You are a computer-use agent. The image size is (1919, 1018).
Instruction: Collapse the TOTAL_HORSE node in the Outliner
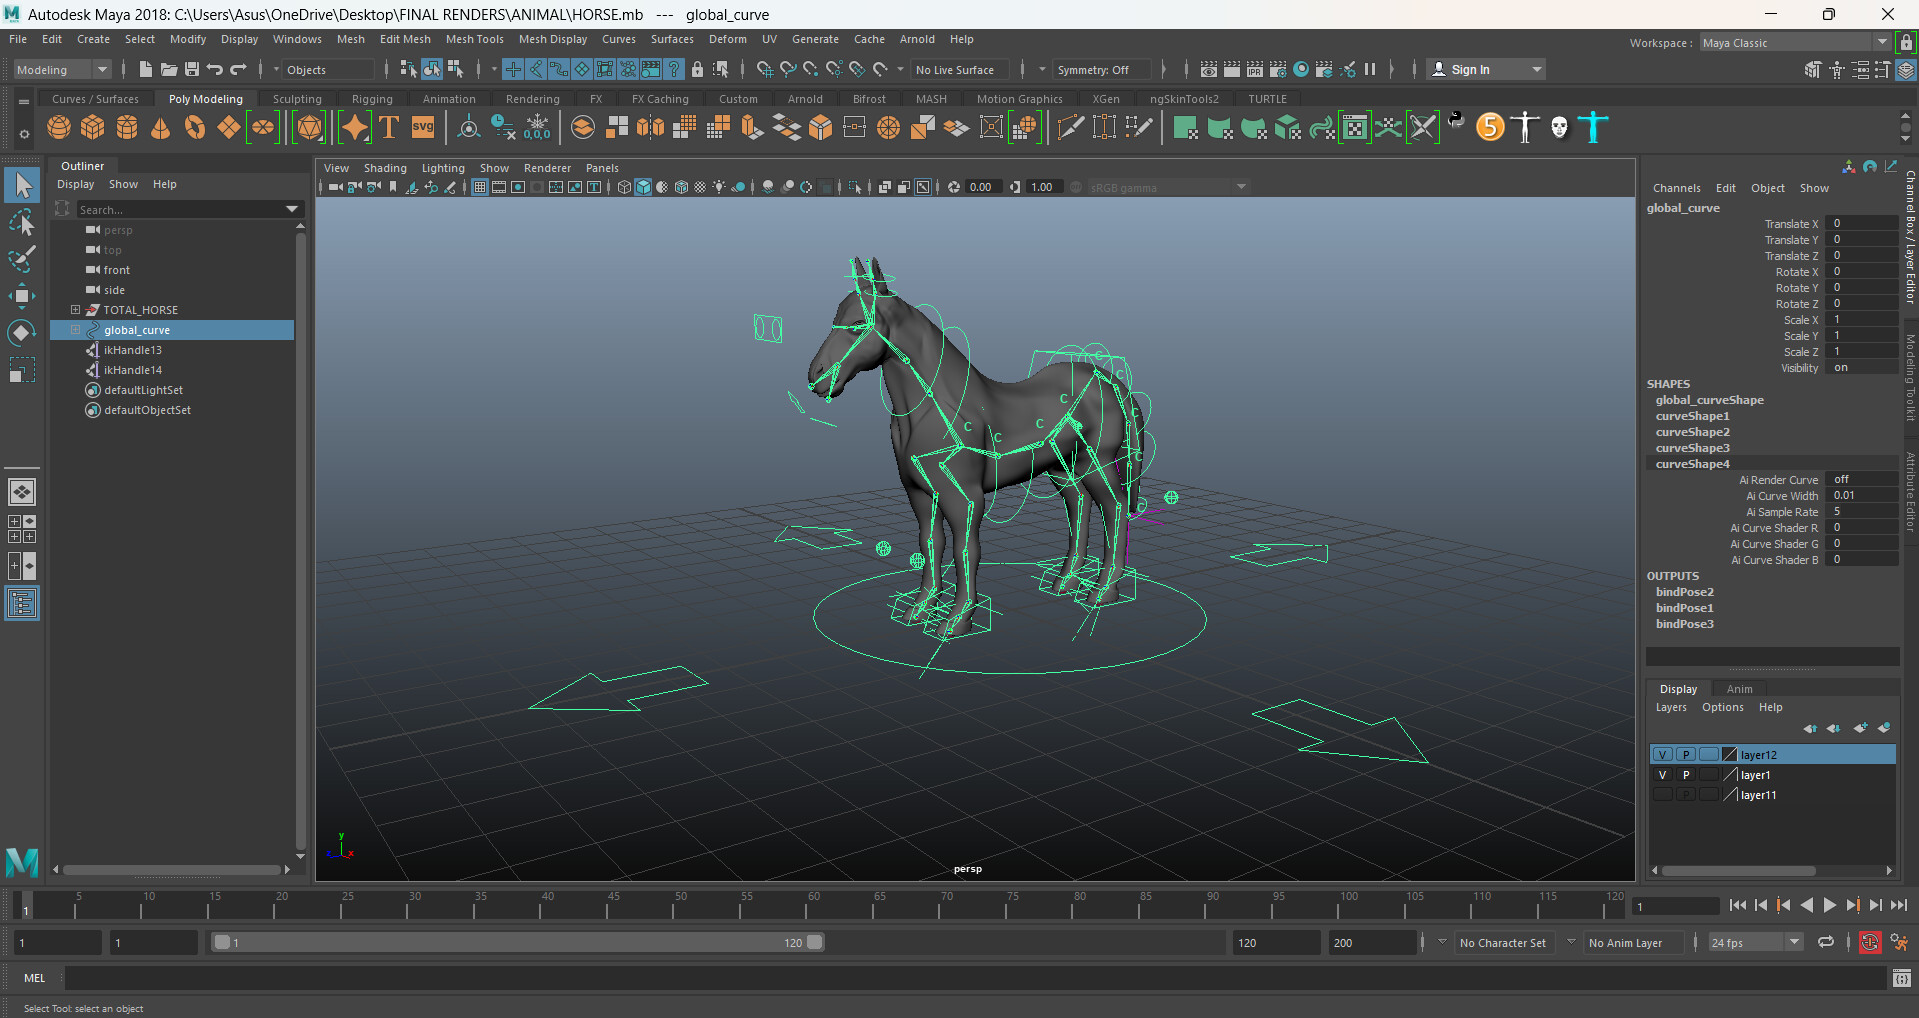pyautogui.click(x=74, y=310)
